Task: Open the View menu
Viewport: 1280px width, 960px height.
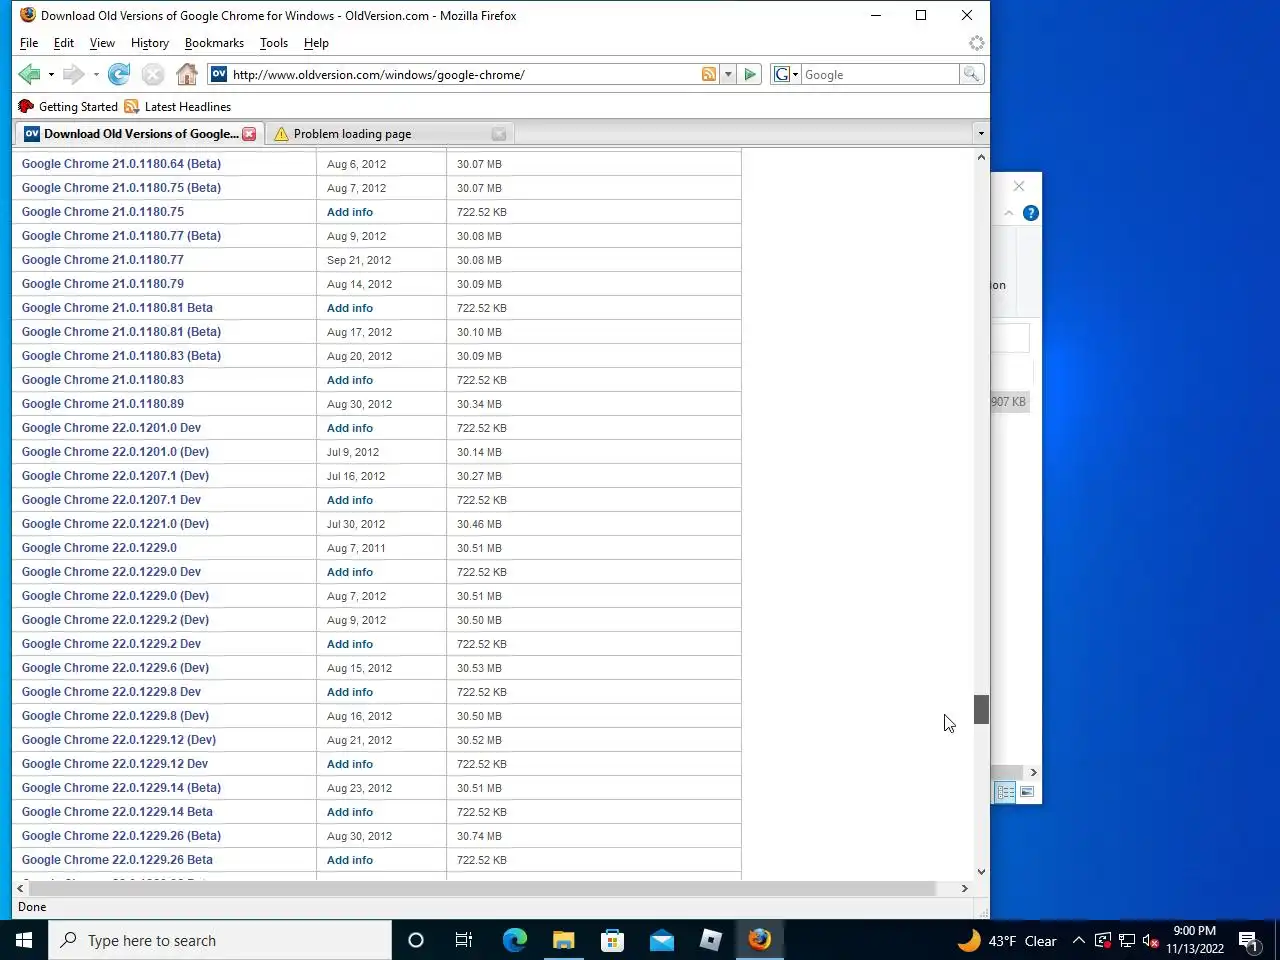Action: [x=102, y=43]
